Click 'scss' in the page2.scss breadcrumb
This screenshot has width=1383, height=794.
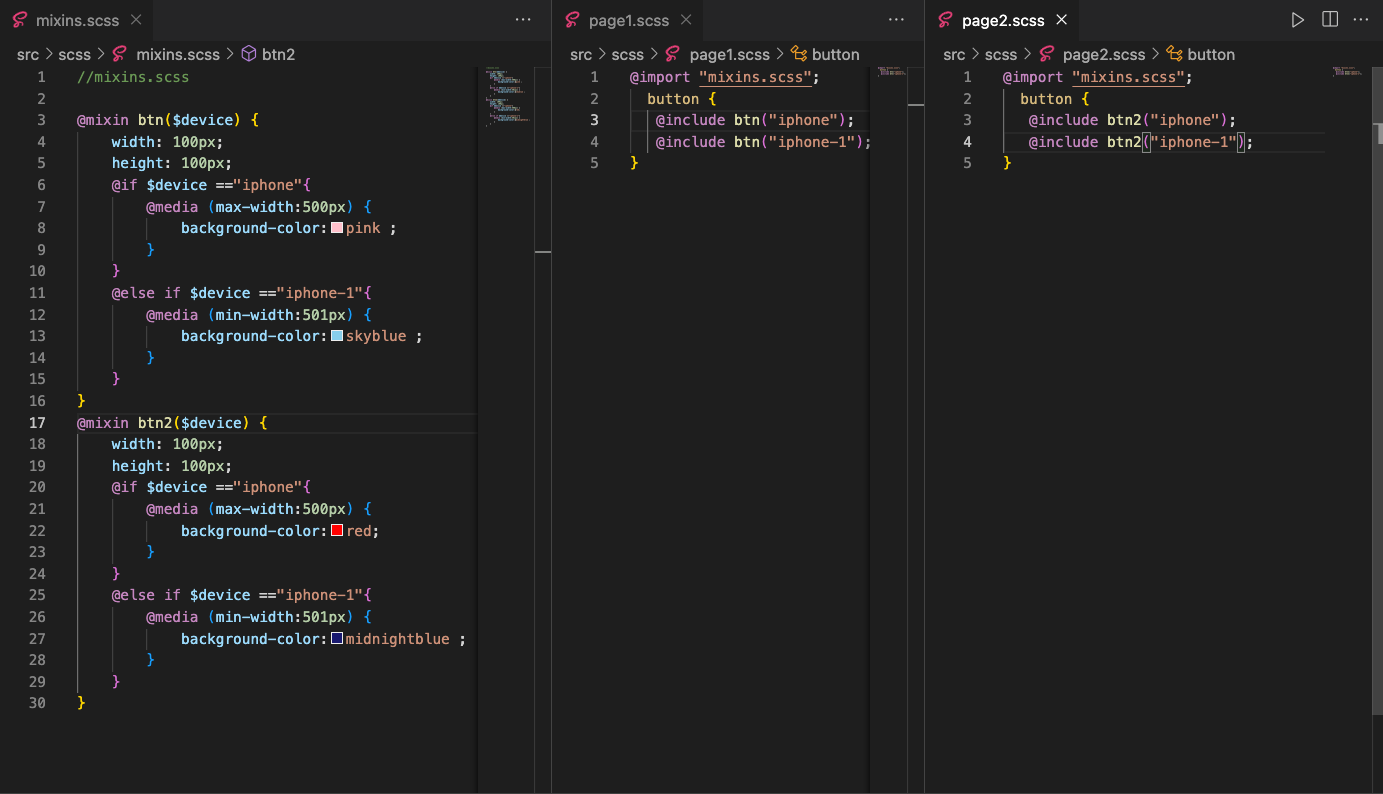[1001, 55]
